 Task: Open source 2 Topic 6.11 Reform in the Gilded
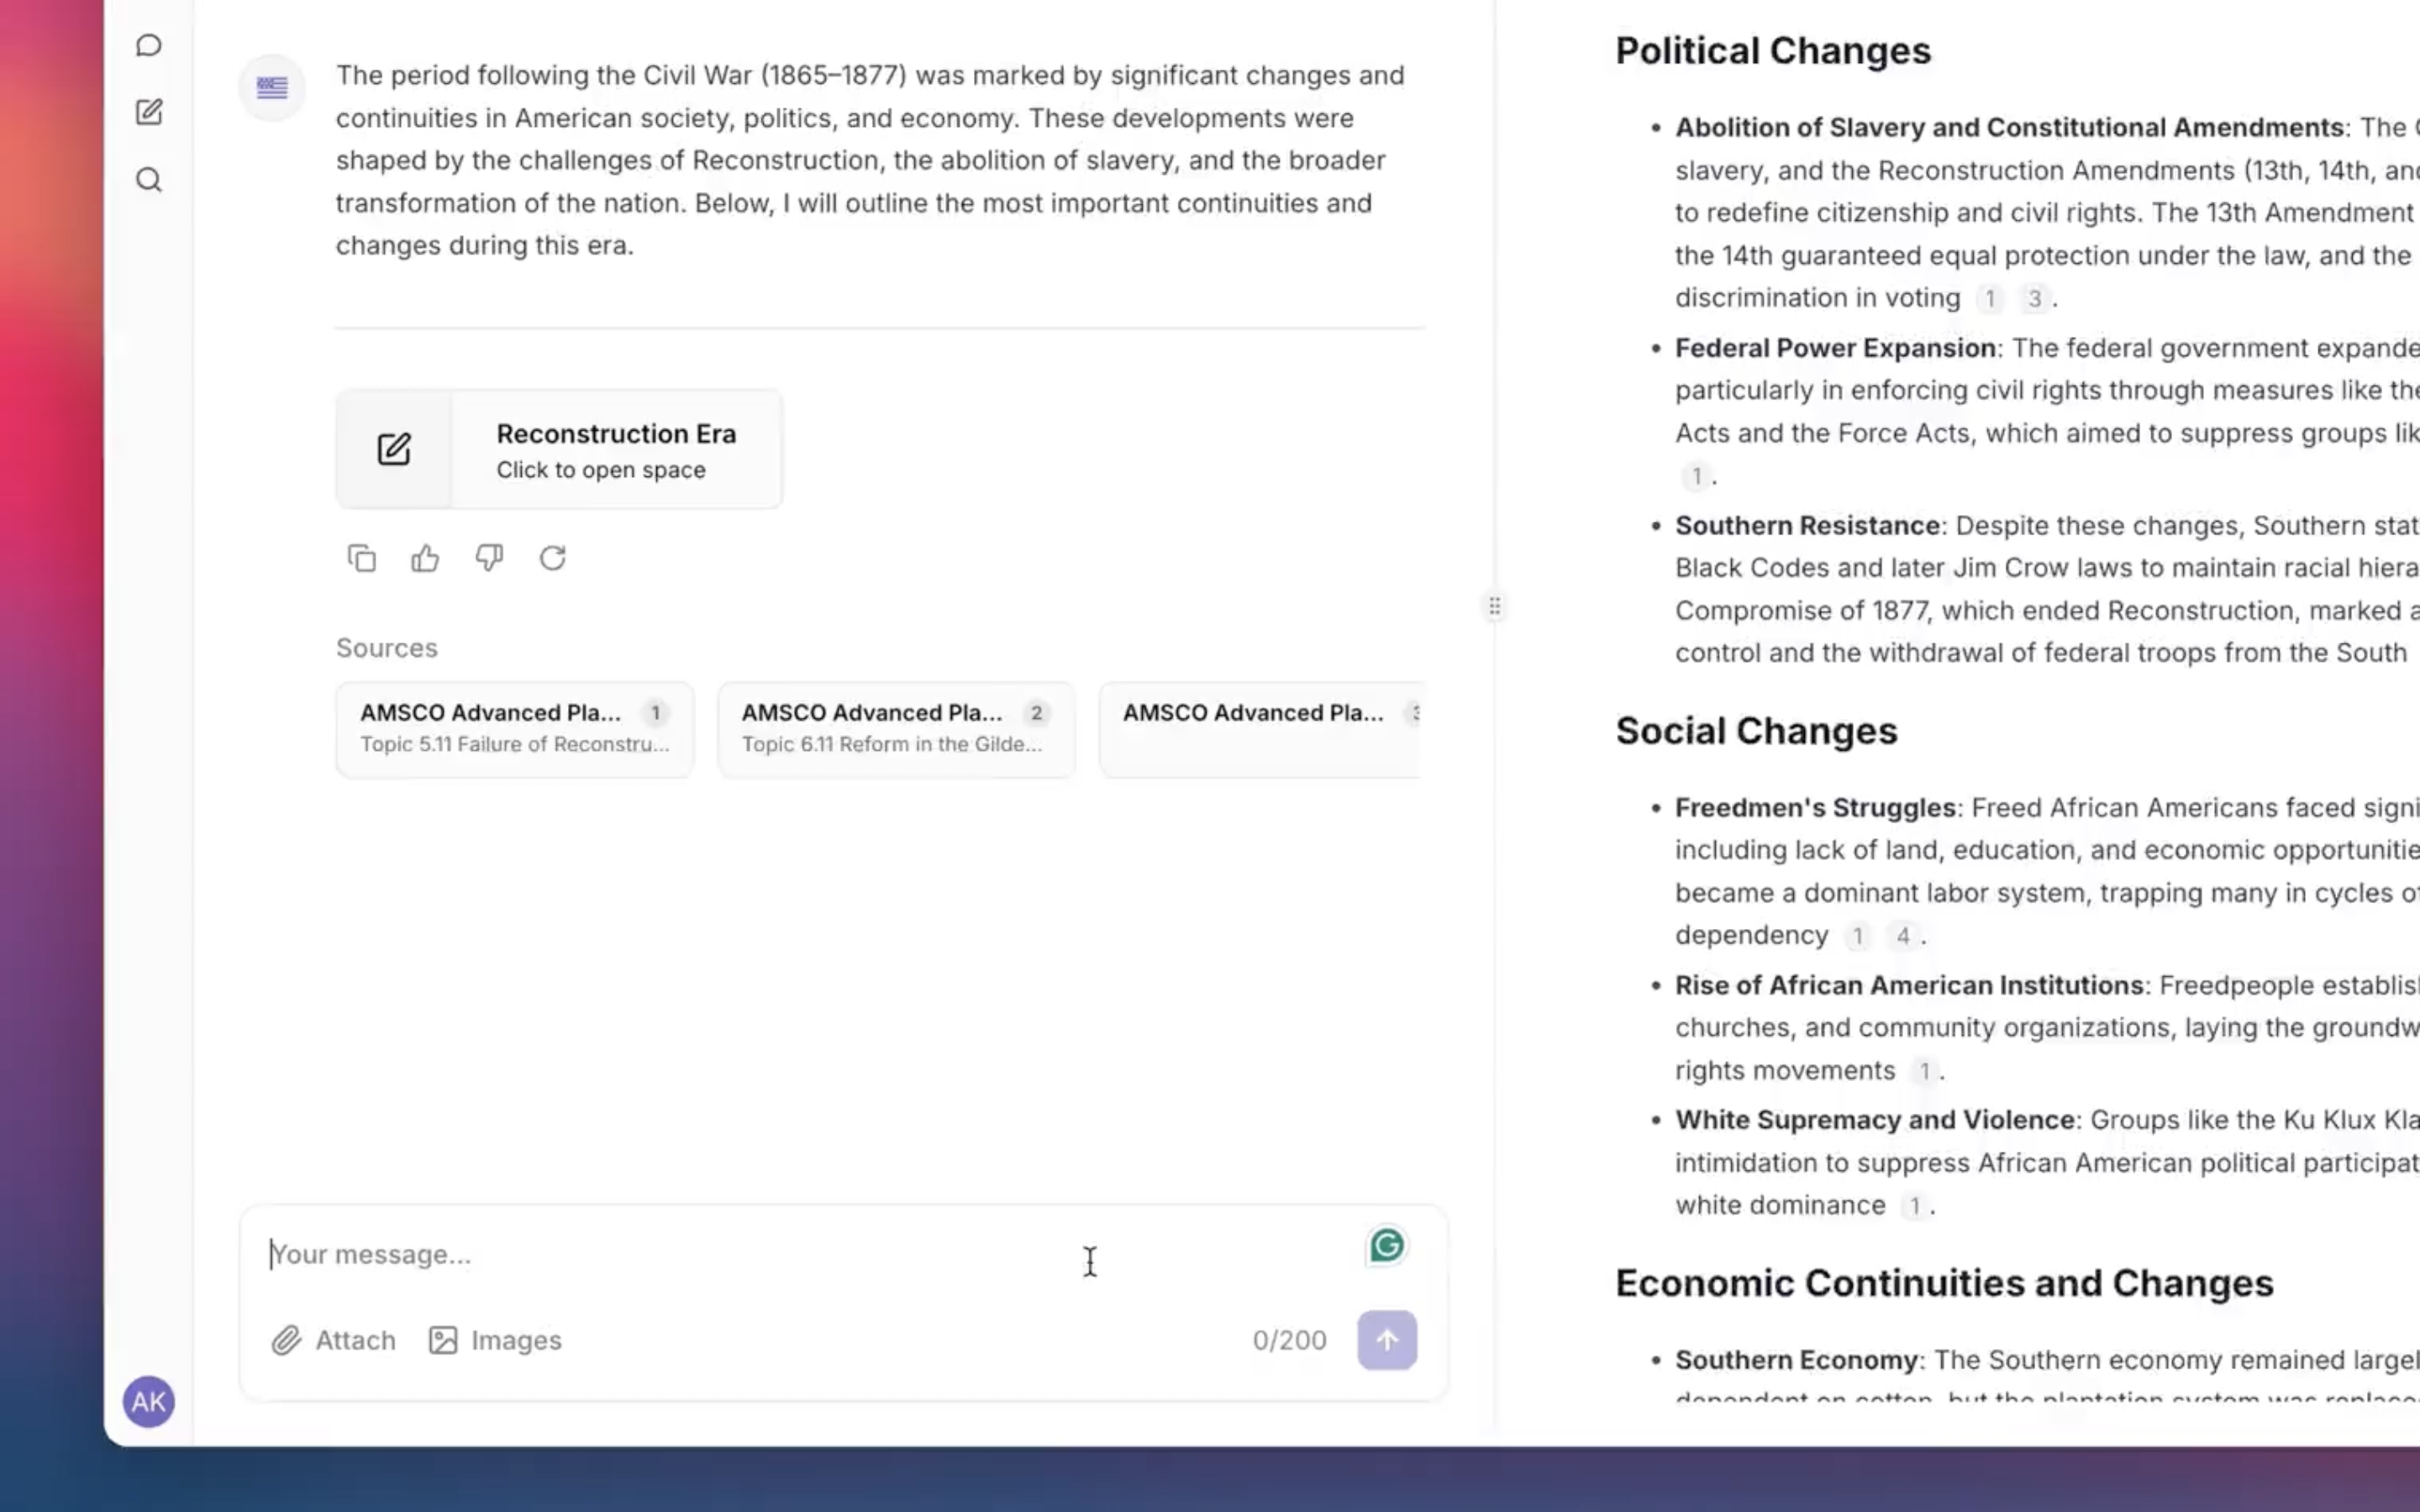(x=896, y=729)
